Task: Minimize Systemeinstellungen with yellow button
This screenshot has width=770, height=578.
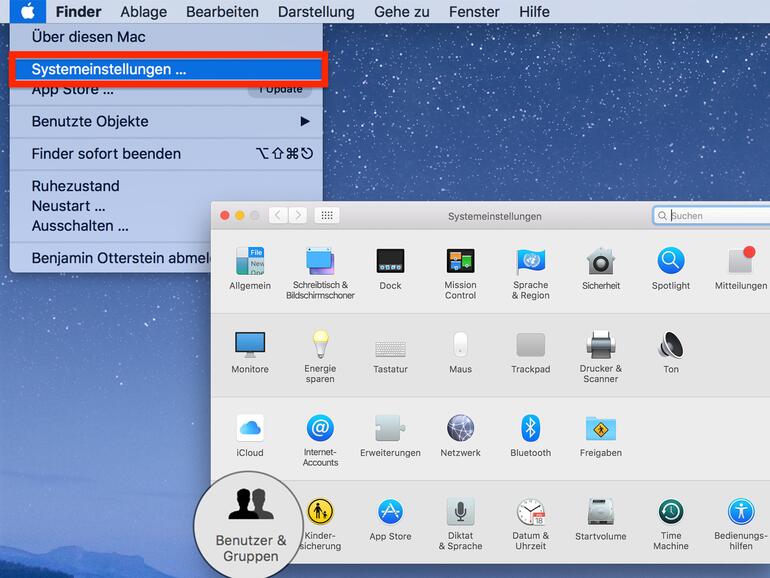Action: [240, 216]
